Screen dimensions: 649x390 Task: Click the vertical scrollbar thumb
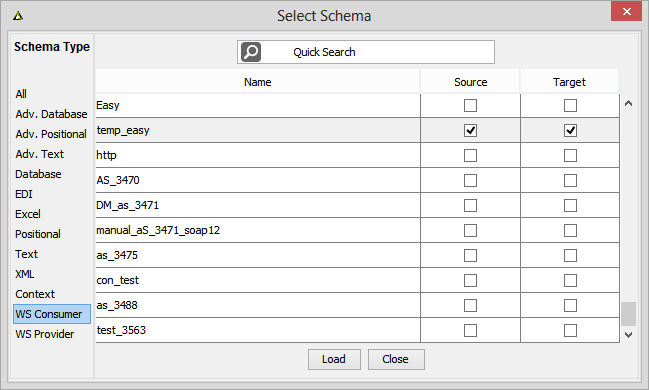628,314
